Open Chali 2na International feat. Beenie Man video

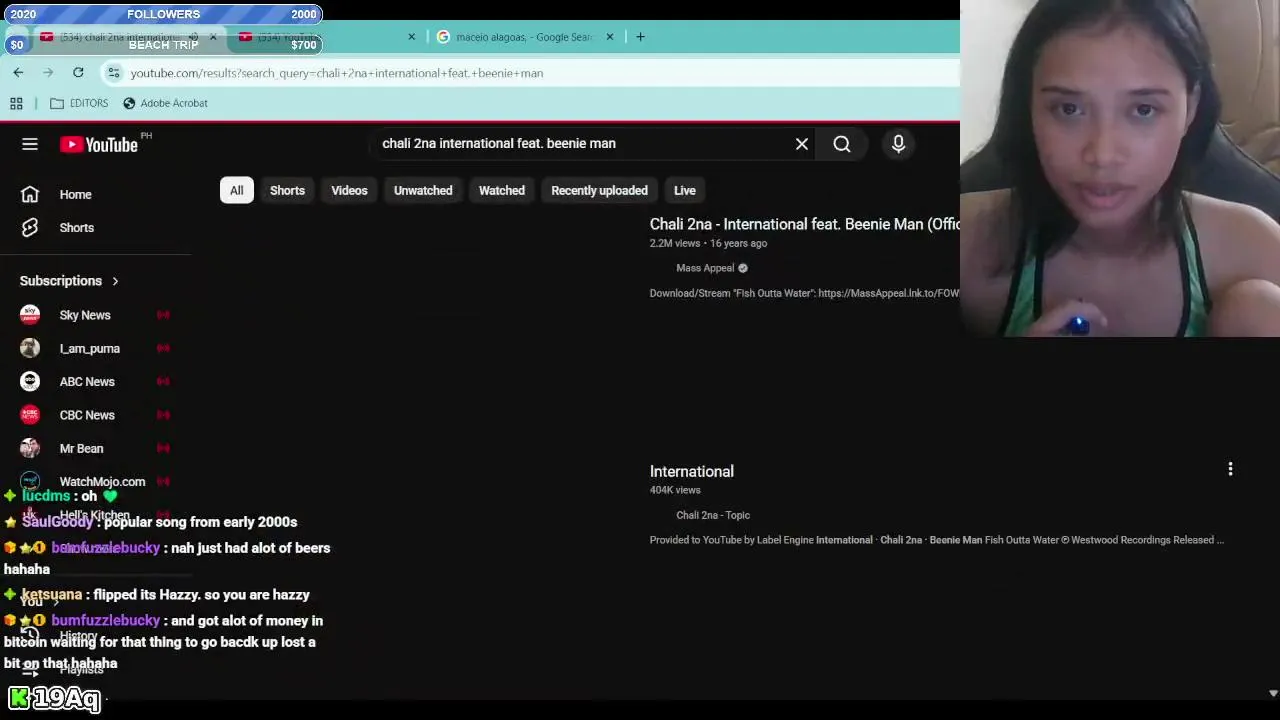coord(804,224)
